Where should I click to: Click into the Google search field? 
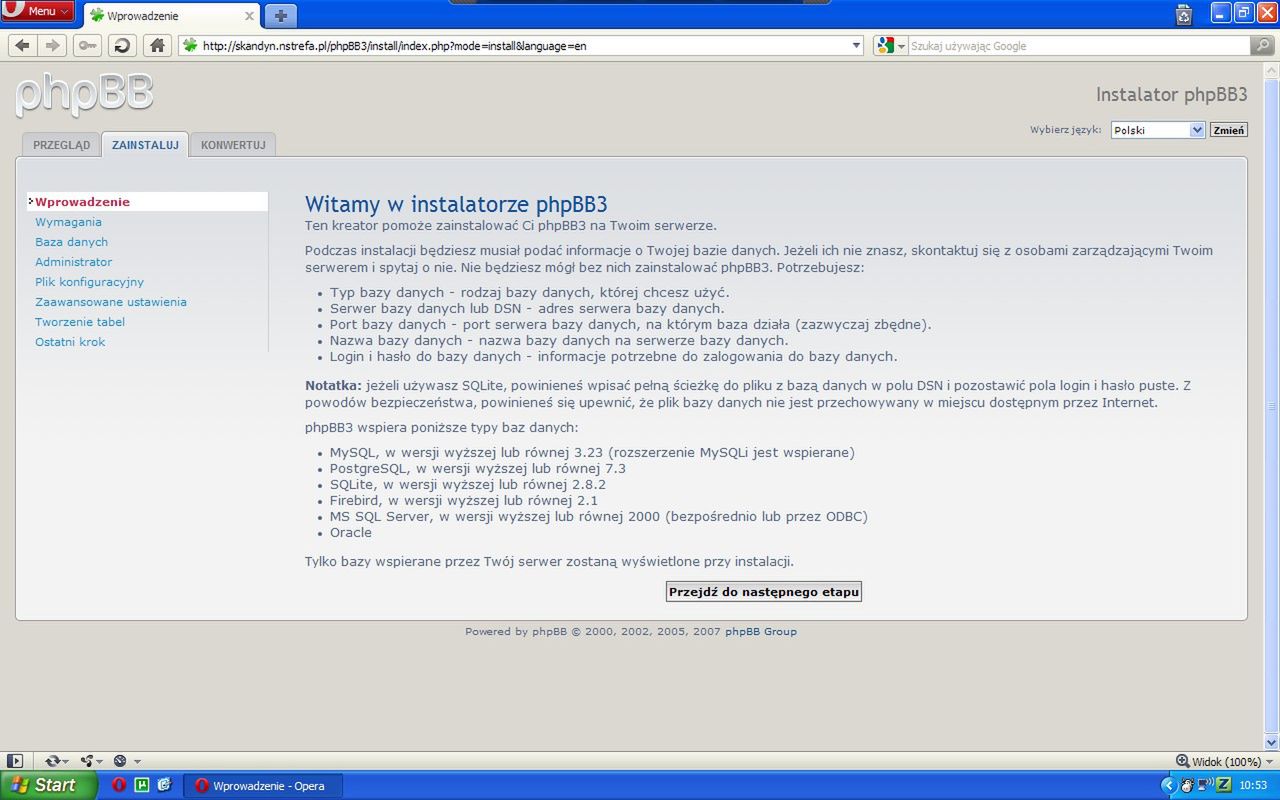tap(1078, 46)
